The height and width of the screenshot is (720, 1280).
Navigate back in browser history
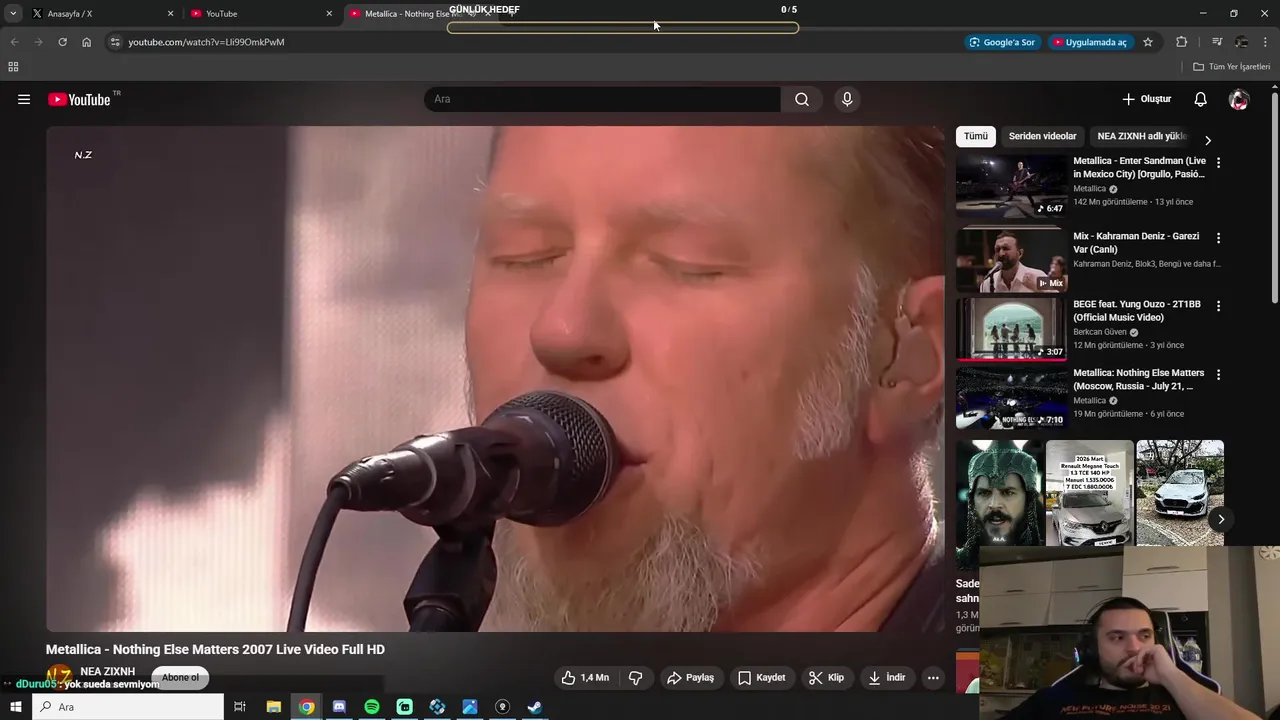click(x=14, y=42)
